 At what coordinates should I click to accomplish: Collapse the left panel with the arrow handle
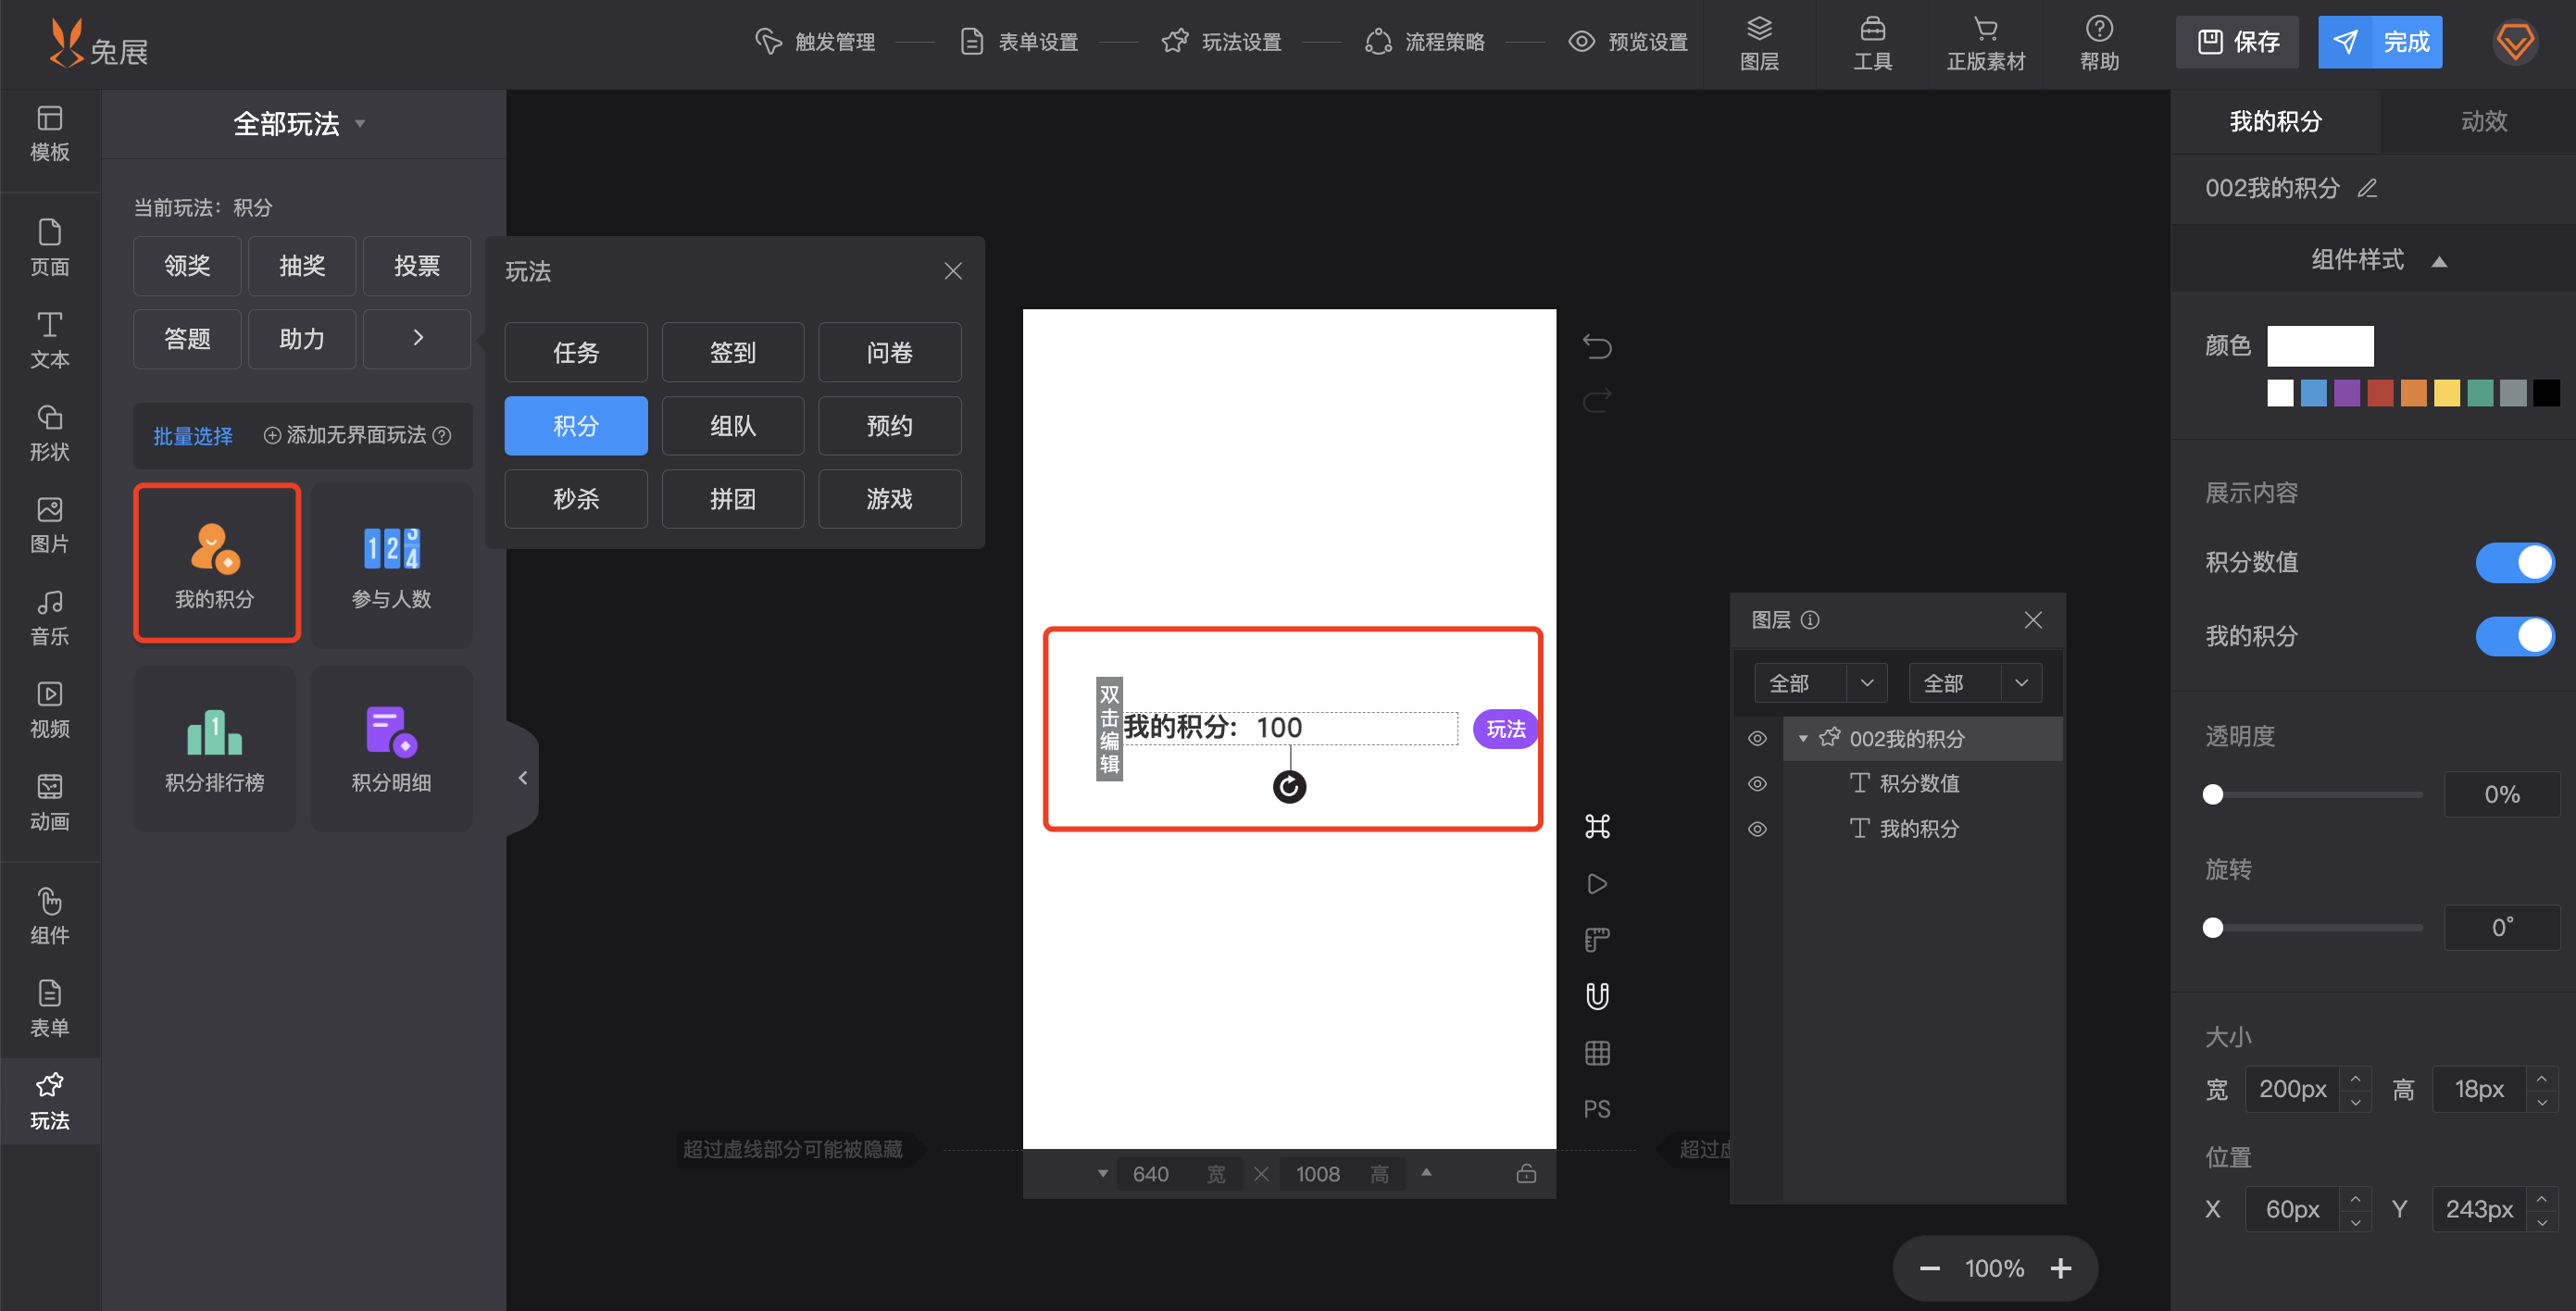[522, 778]
